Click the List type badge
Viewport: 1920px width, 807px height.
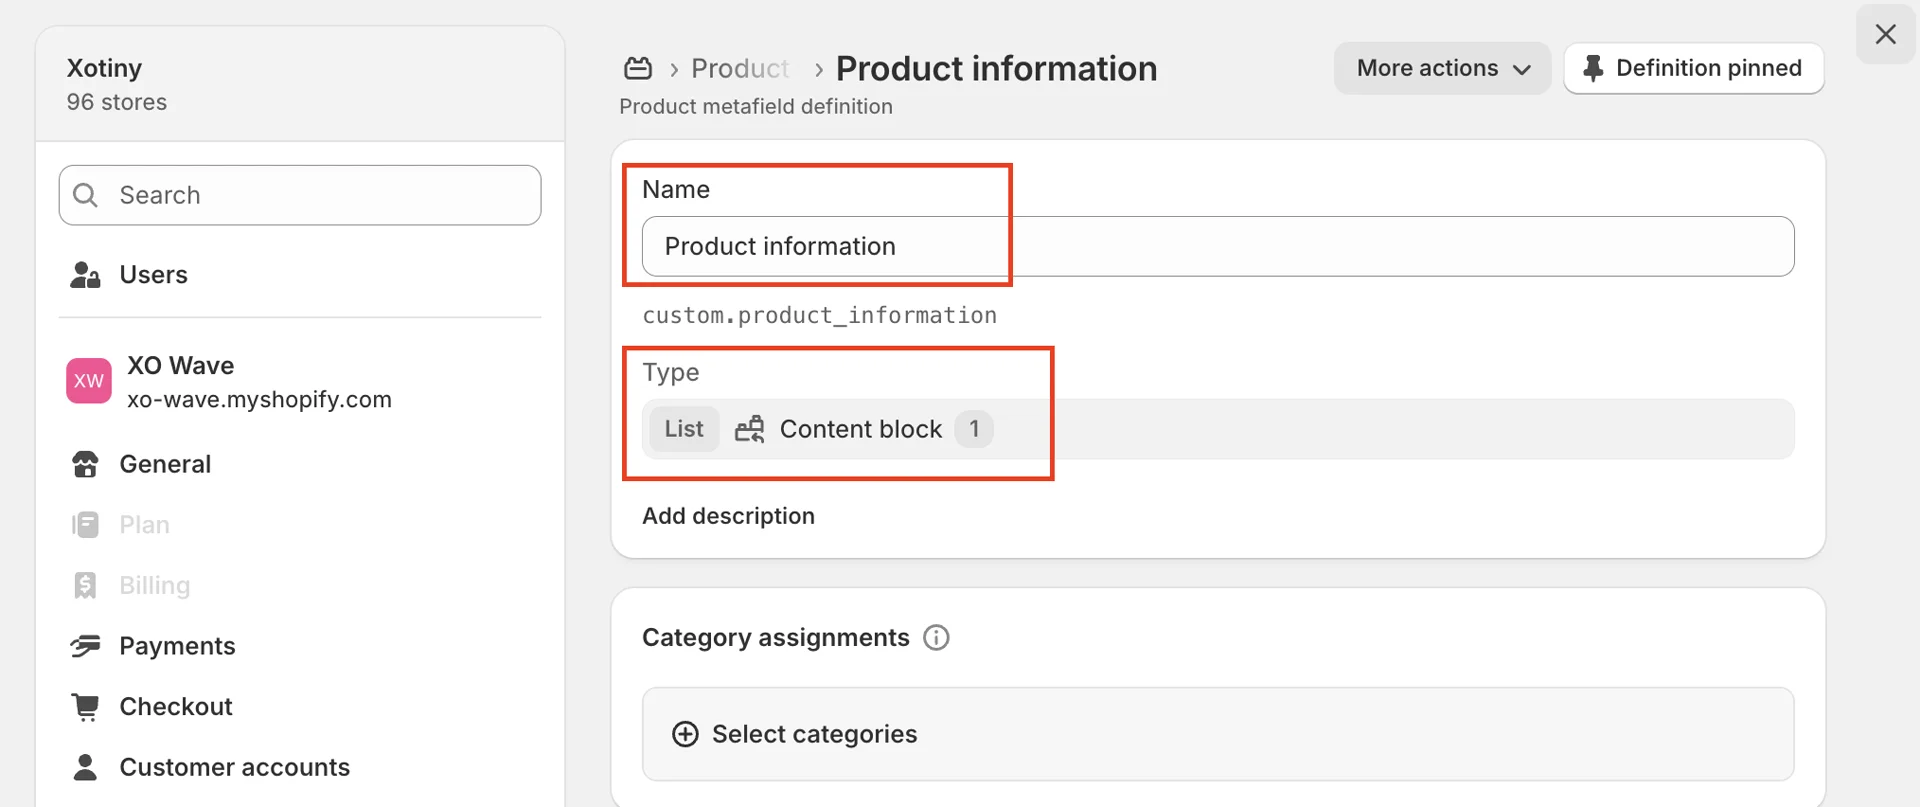coord(684,429)
